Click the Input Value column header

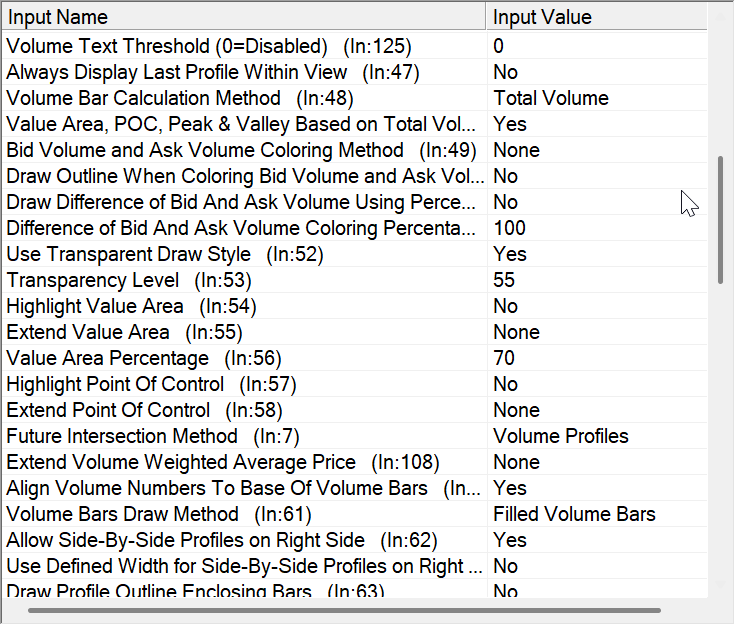pos(597,17)
